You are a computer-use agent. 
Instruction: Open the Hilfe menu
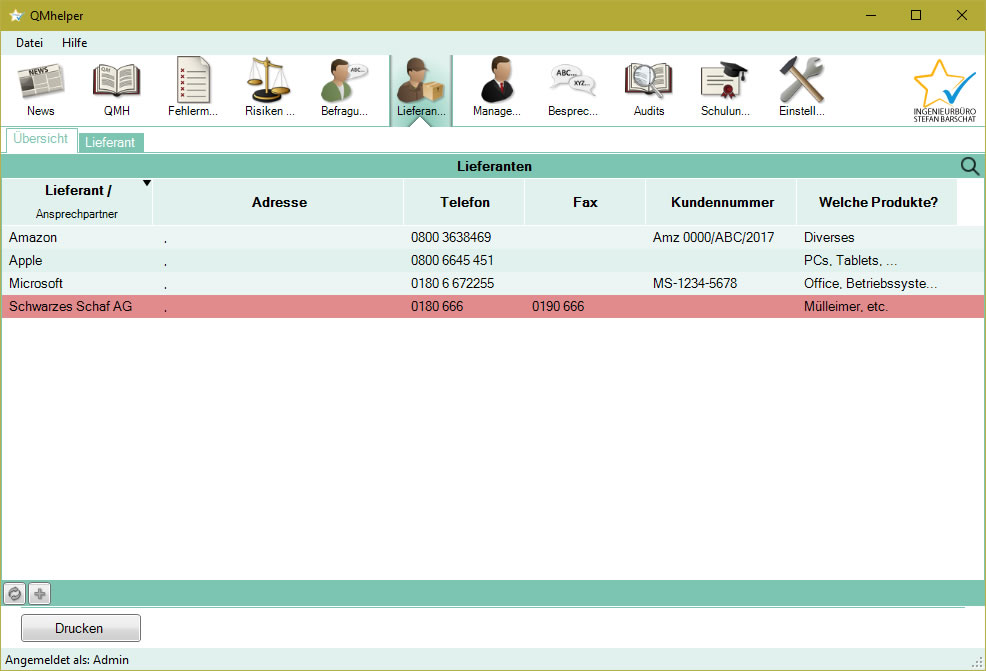click(75, 43)
